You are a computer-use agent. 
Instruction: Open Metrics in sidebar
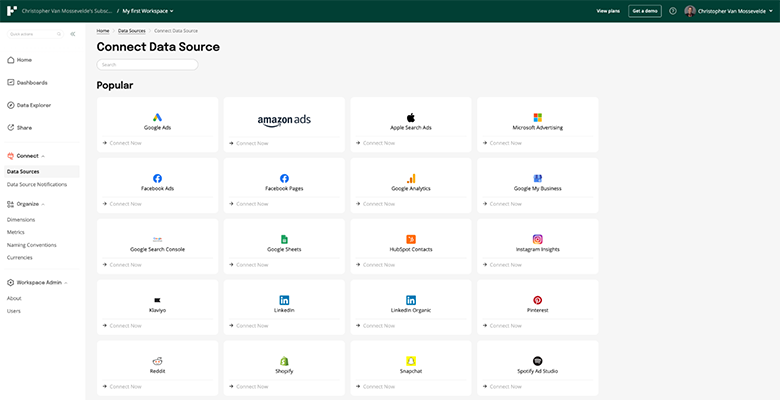coord(15,232)
